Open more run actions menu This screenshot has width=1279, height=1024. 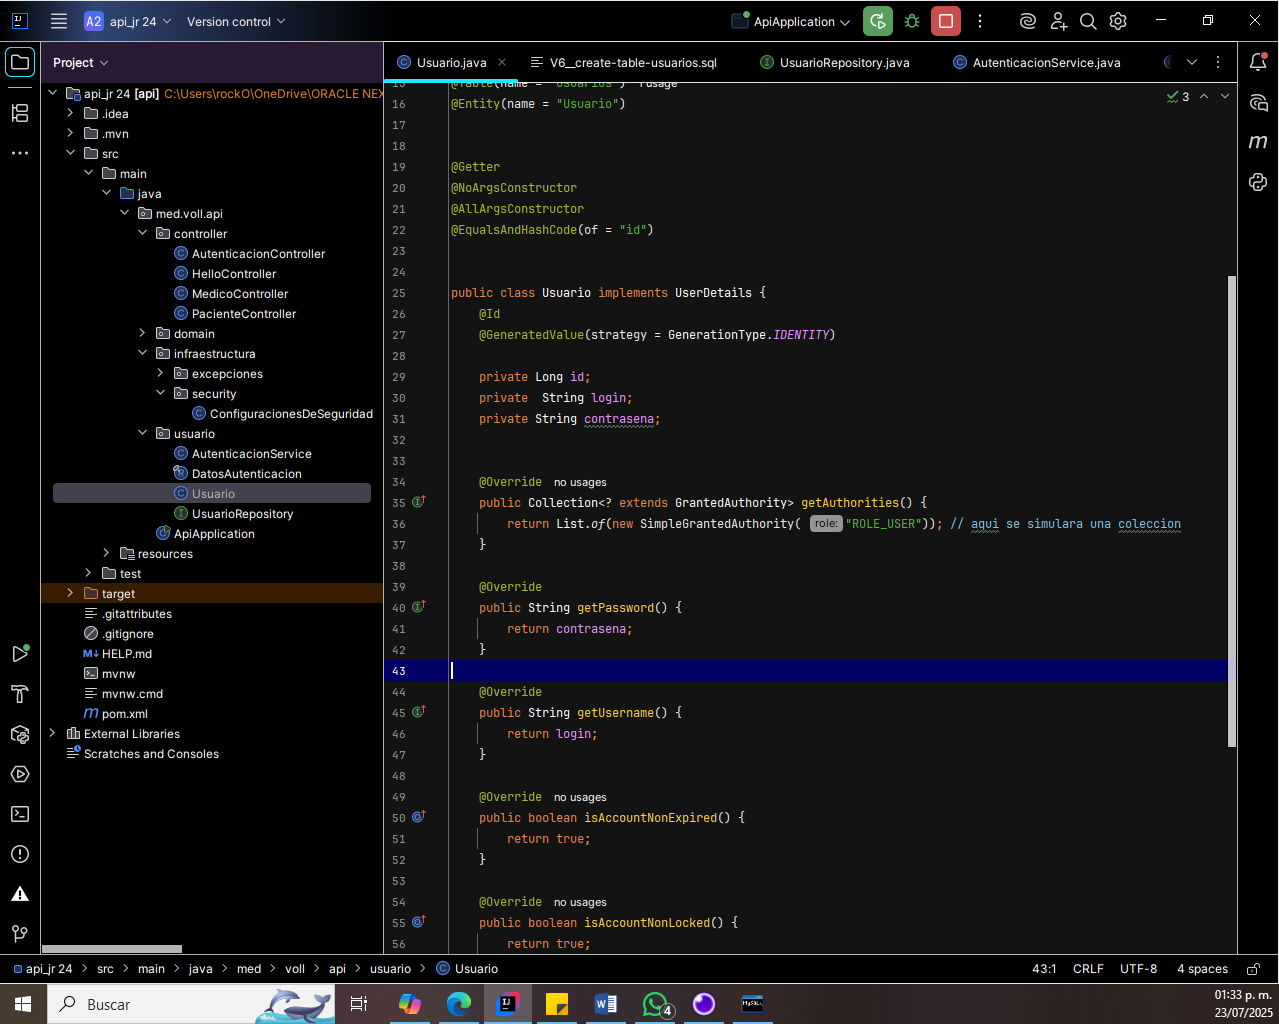tap(980, 21)
